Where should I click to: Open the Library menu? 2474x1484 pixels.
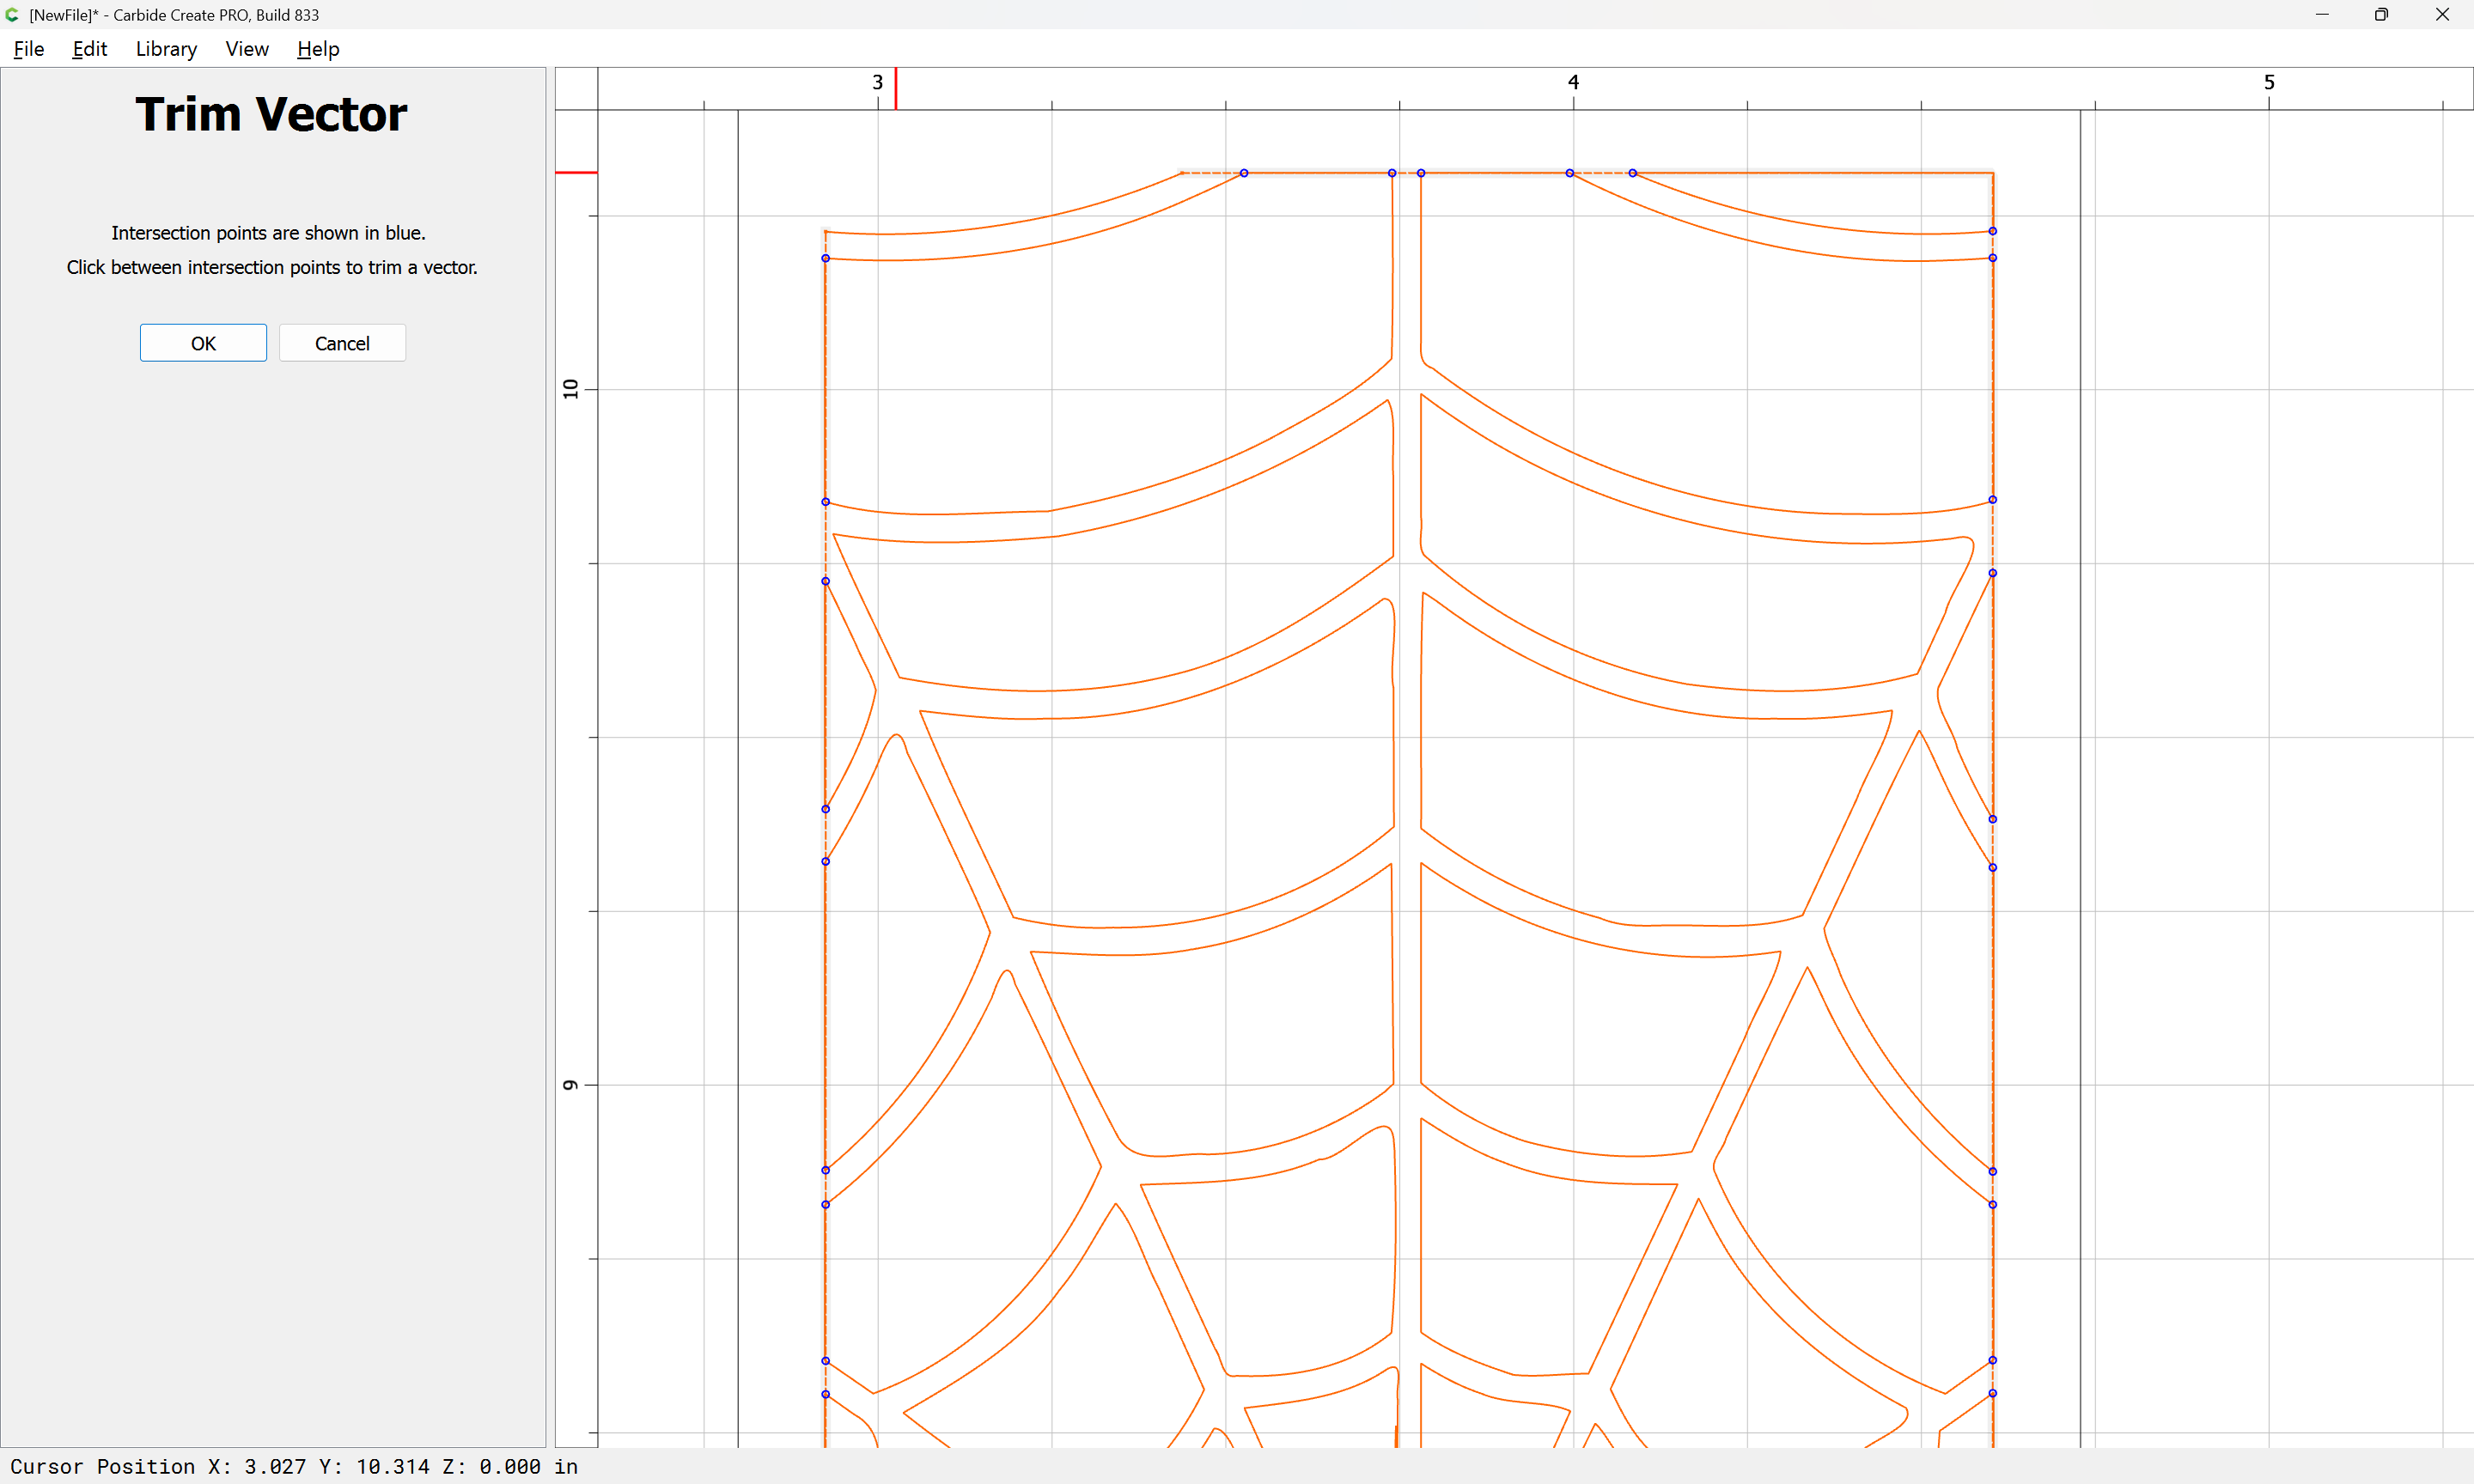pos(166,49)
